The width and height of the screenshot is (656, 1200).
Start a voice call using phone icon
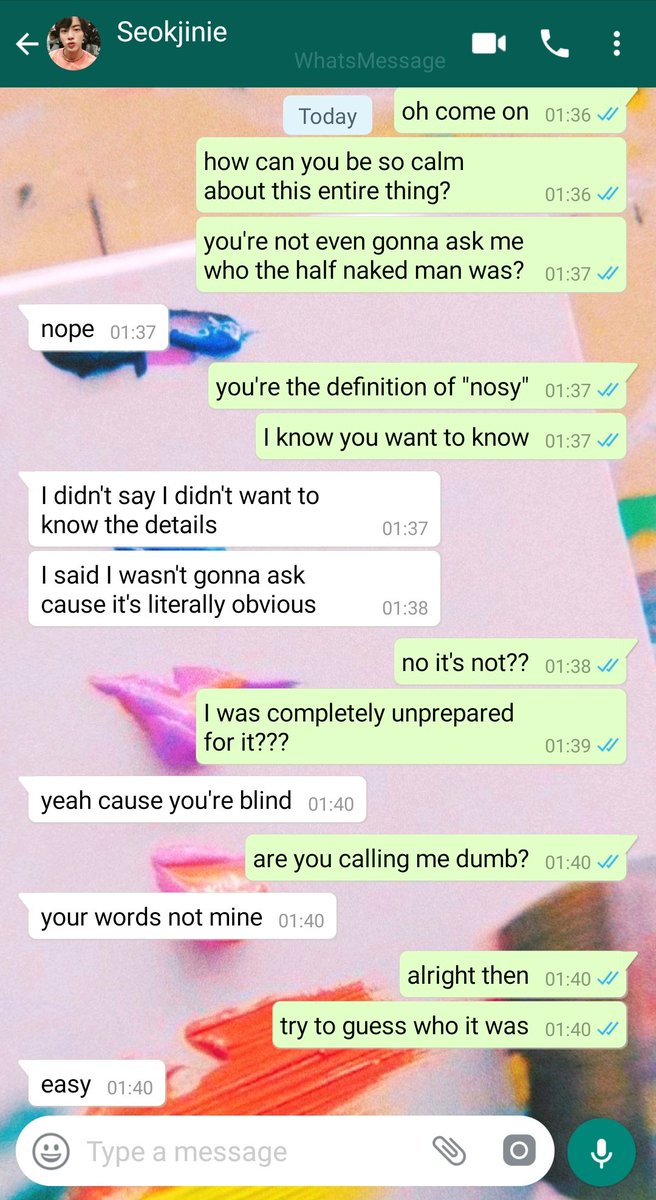(553, 43)
